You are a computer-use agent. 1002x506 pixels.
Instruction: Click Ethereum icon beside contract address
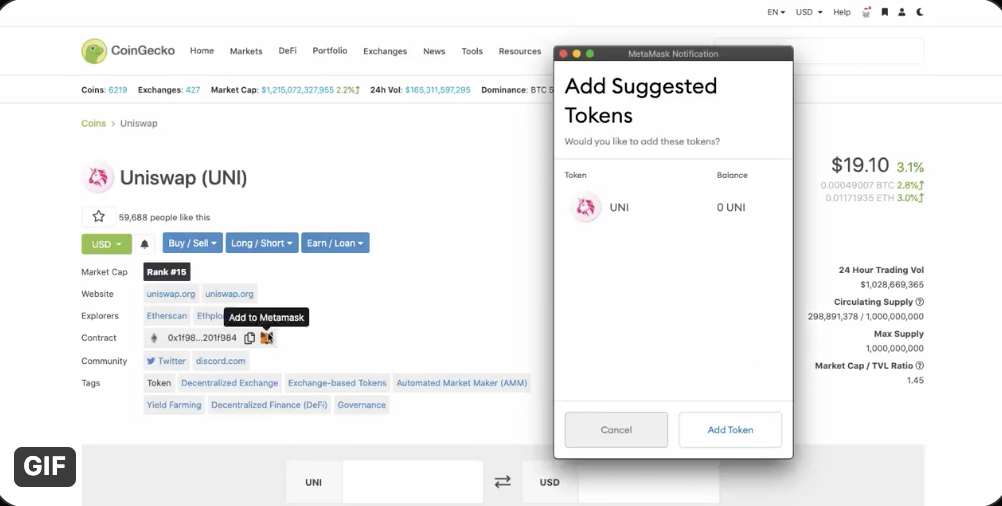pyautogui.click(x=153, y=338)
